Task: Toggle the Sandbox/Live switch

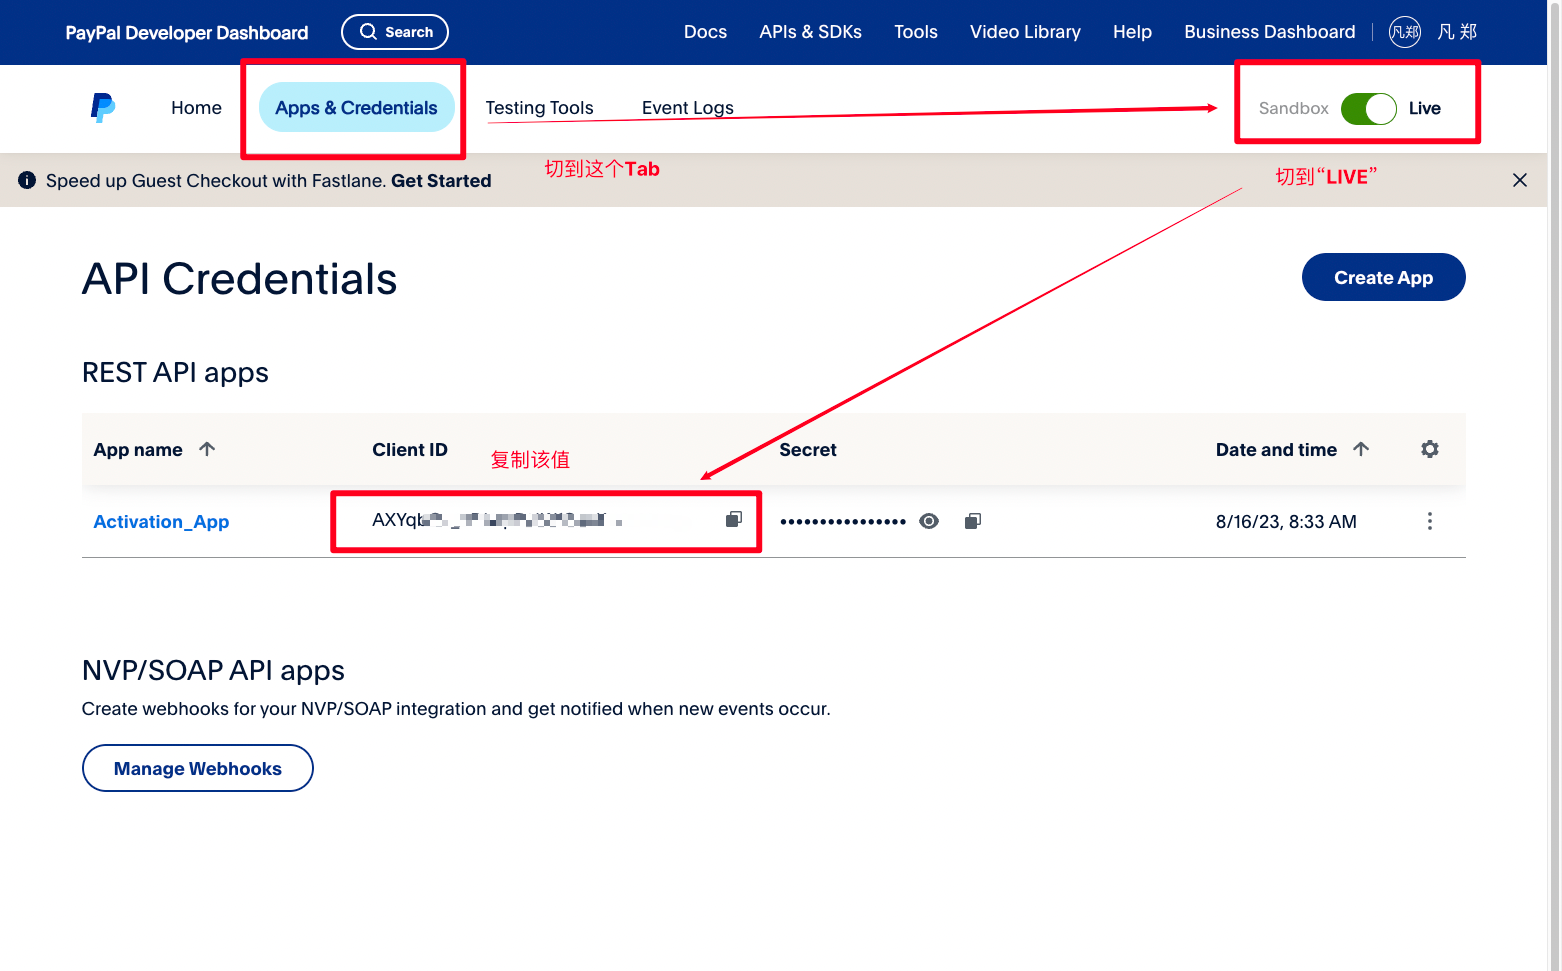Action: [1368, 108]
